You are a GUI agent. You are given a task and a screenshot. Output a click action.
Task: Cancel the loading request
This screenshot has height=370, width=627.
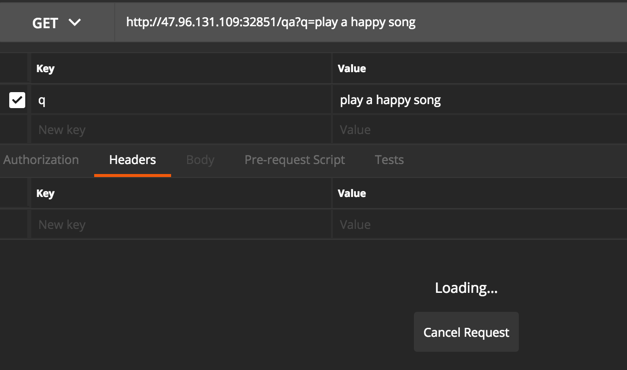coord(466,332)
